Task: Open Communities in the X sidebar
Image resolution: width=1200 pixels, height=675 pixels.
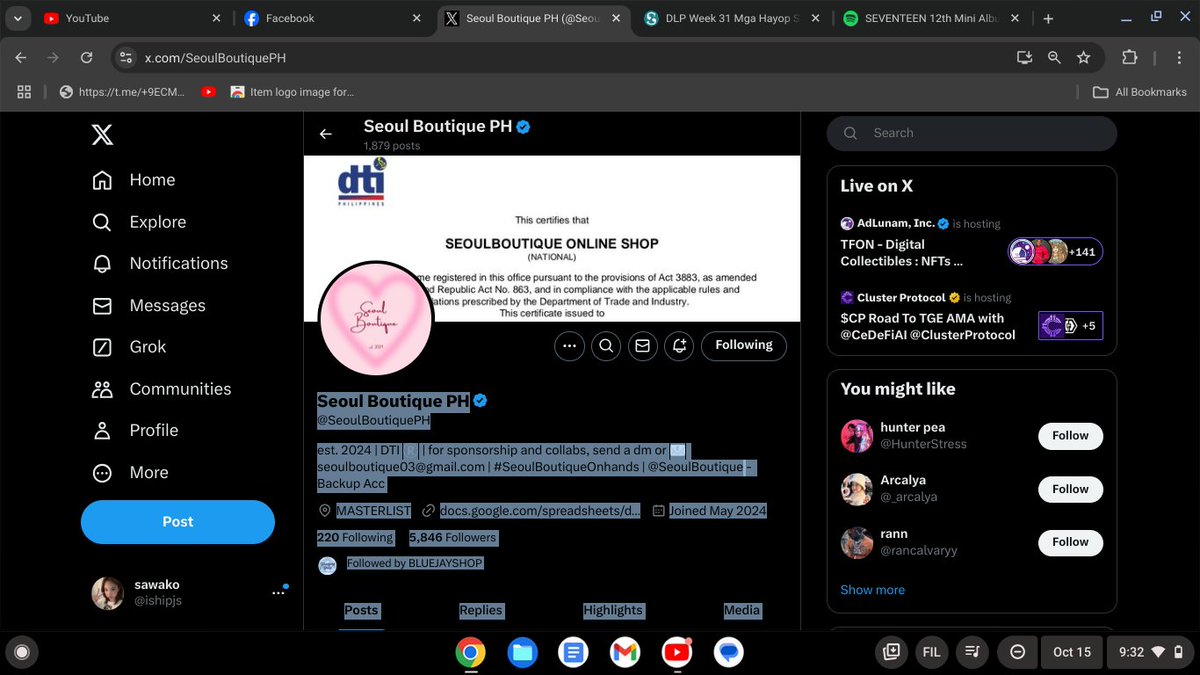Action: (x=160, y=389)
